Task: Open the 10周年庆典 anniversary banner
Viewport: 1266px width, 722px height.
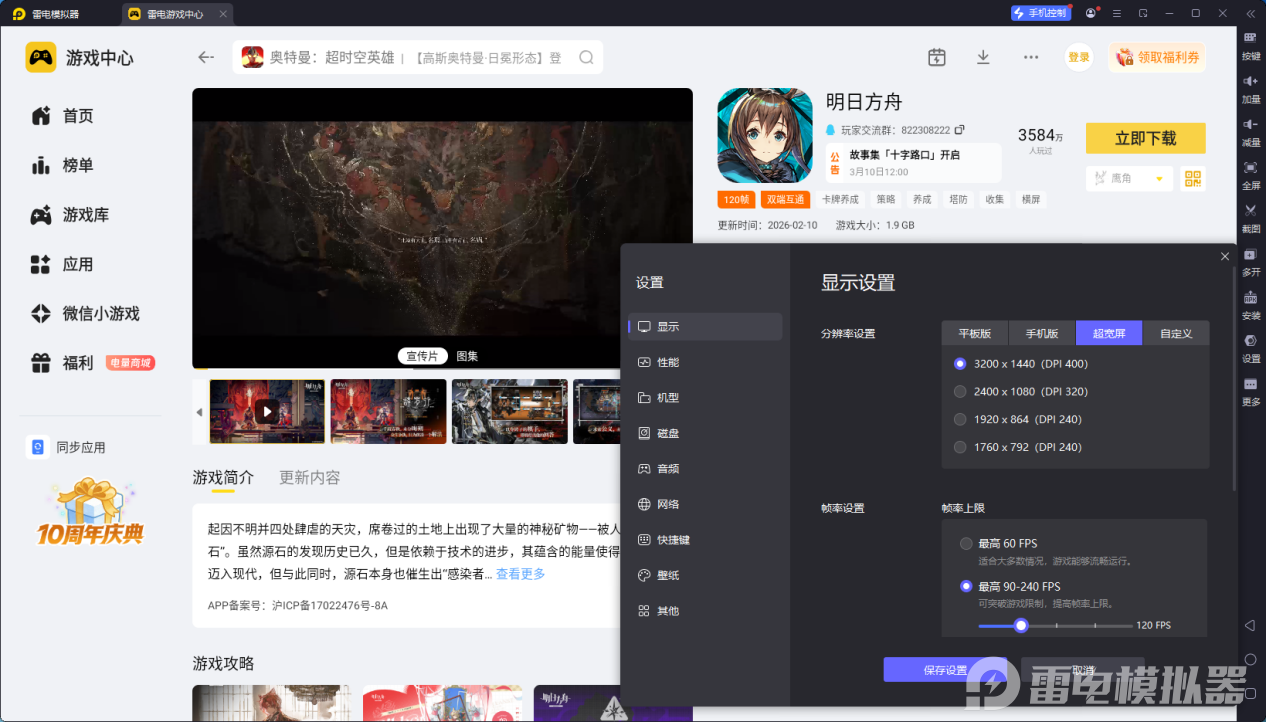Action: coord(90,512)
